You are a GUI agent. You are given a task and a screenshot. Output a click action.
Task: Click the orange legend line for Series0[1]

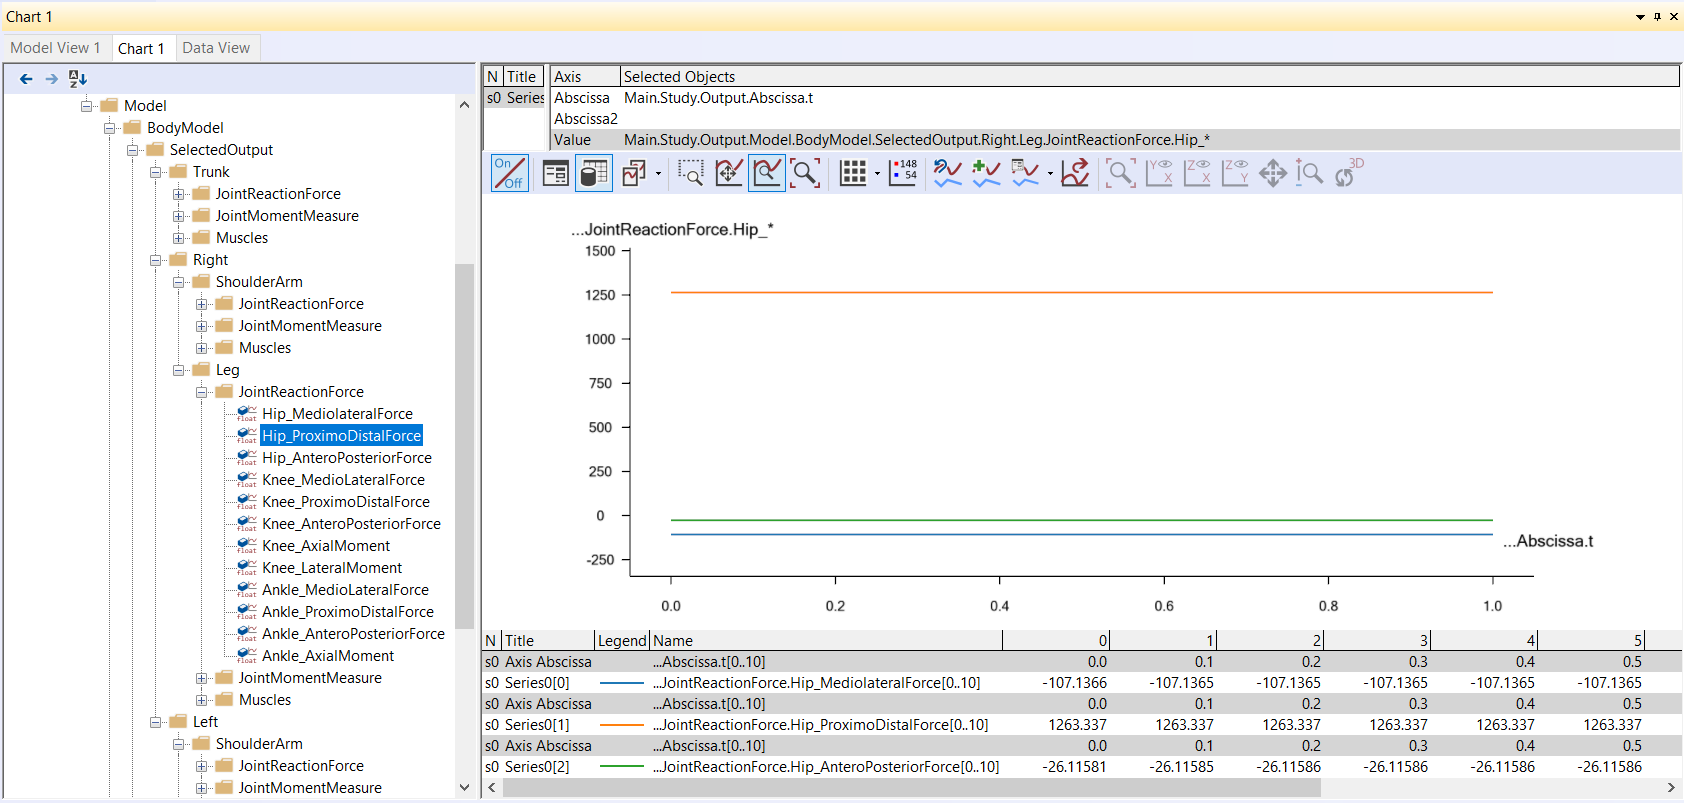622,725
